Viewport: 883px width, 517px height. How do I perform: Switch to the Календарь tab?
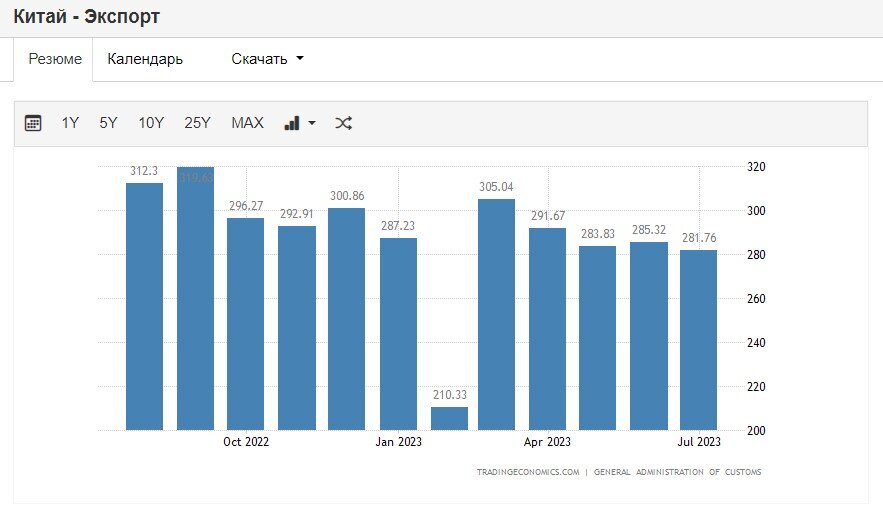click(x=145, y=59)
